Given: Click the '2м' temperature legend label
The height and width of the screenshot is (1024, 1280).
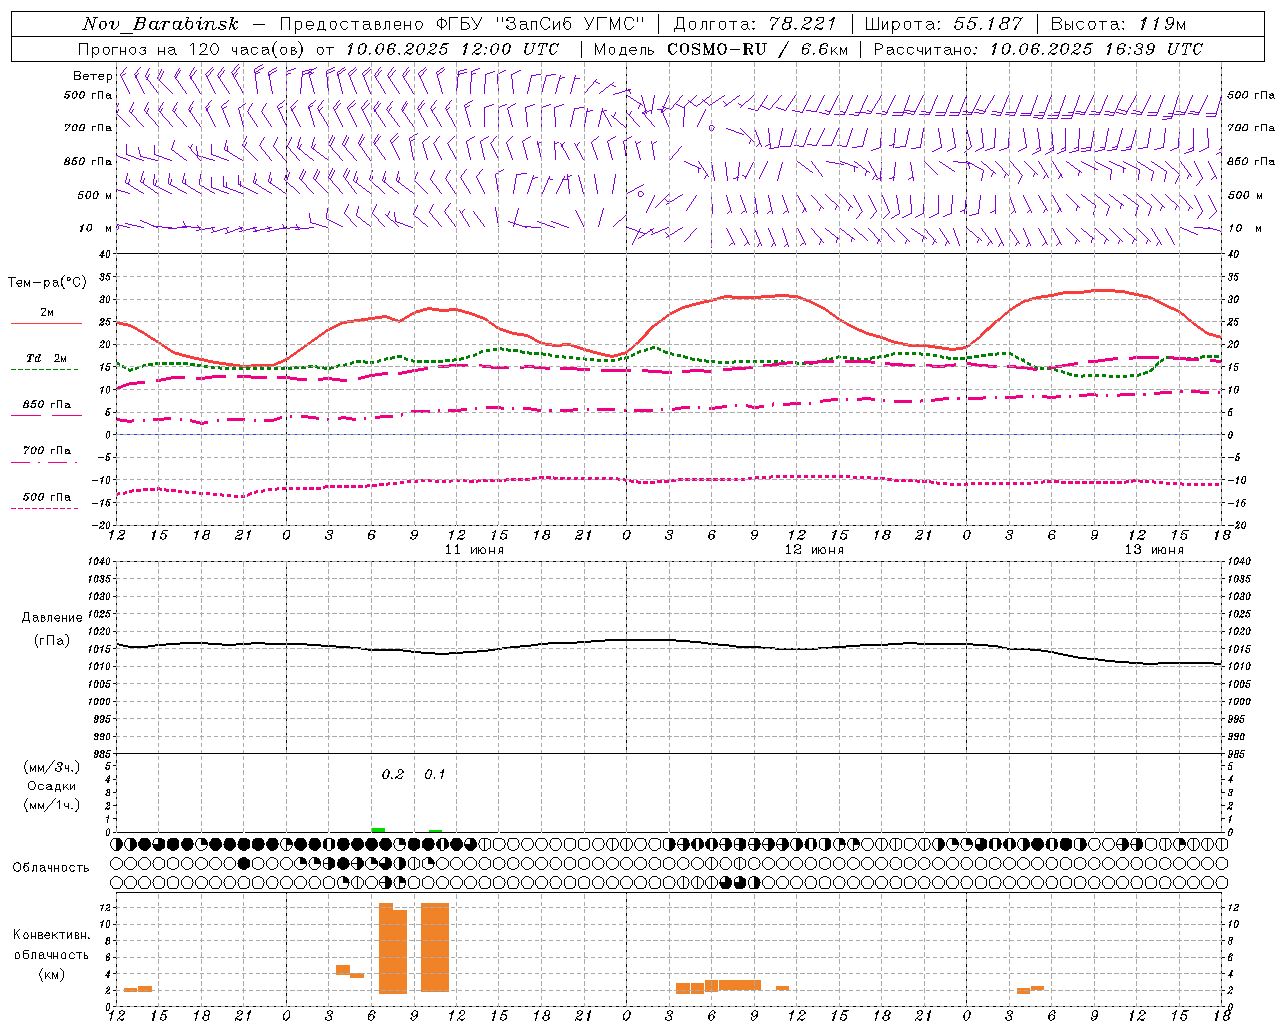Looking at the screenshot, I should coord(47,312).
